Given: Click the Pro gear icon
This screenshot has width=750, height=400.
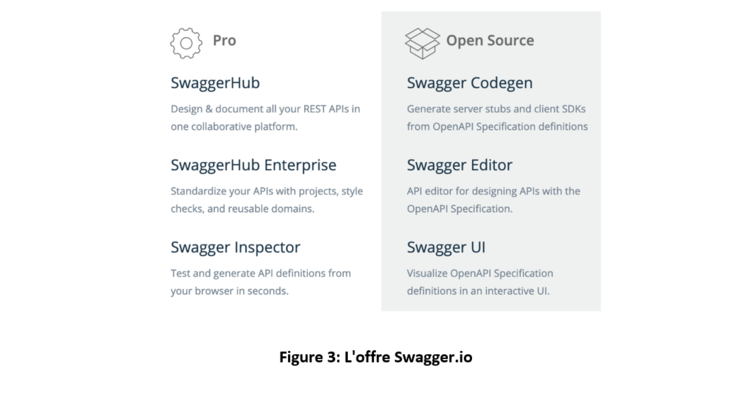Looking at the screenshot, I should pos(186,43).
